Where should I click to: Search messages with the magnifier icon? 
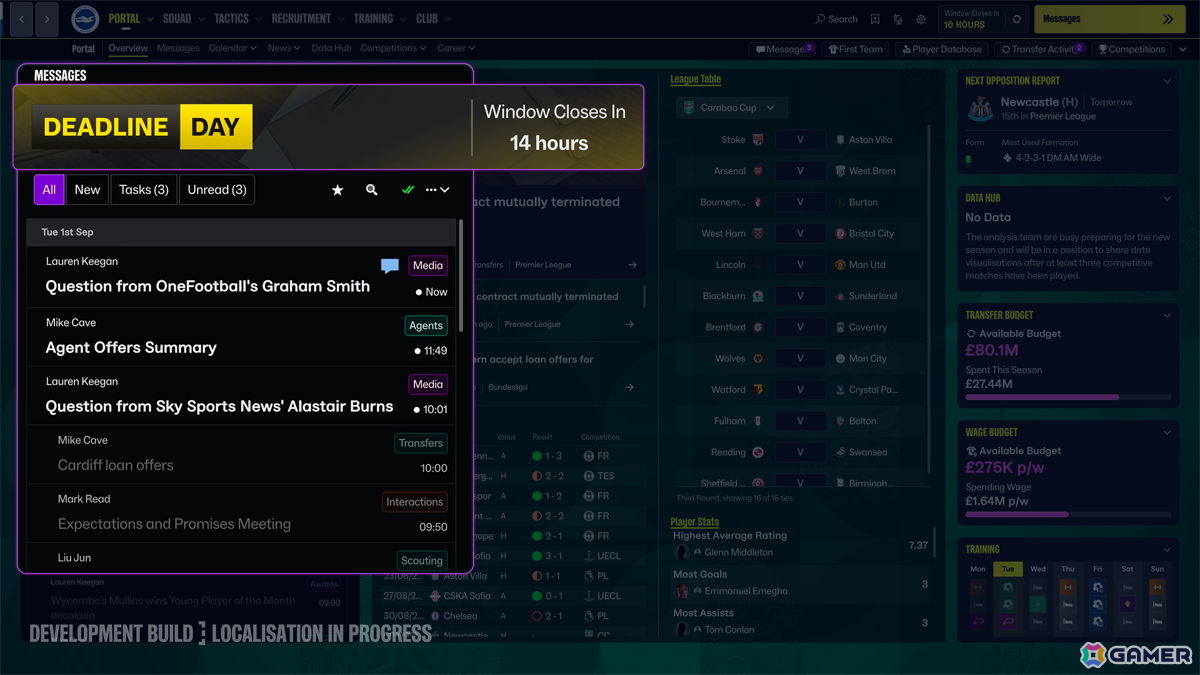372,190
